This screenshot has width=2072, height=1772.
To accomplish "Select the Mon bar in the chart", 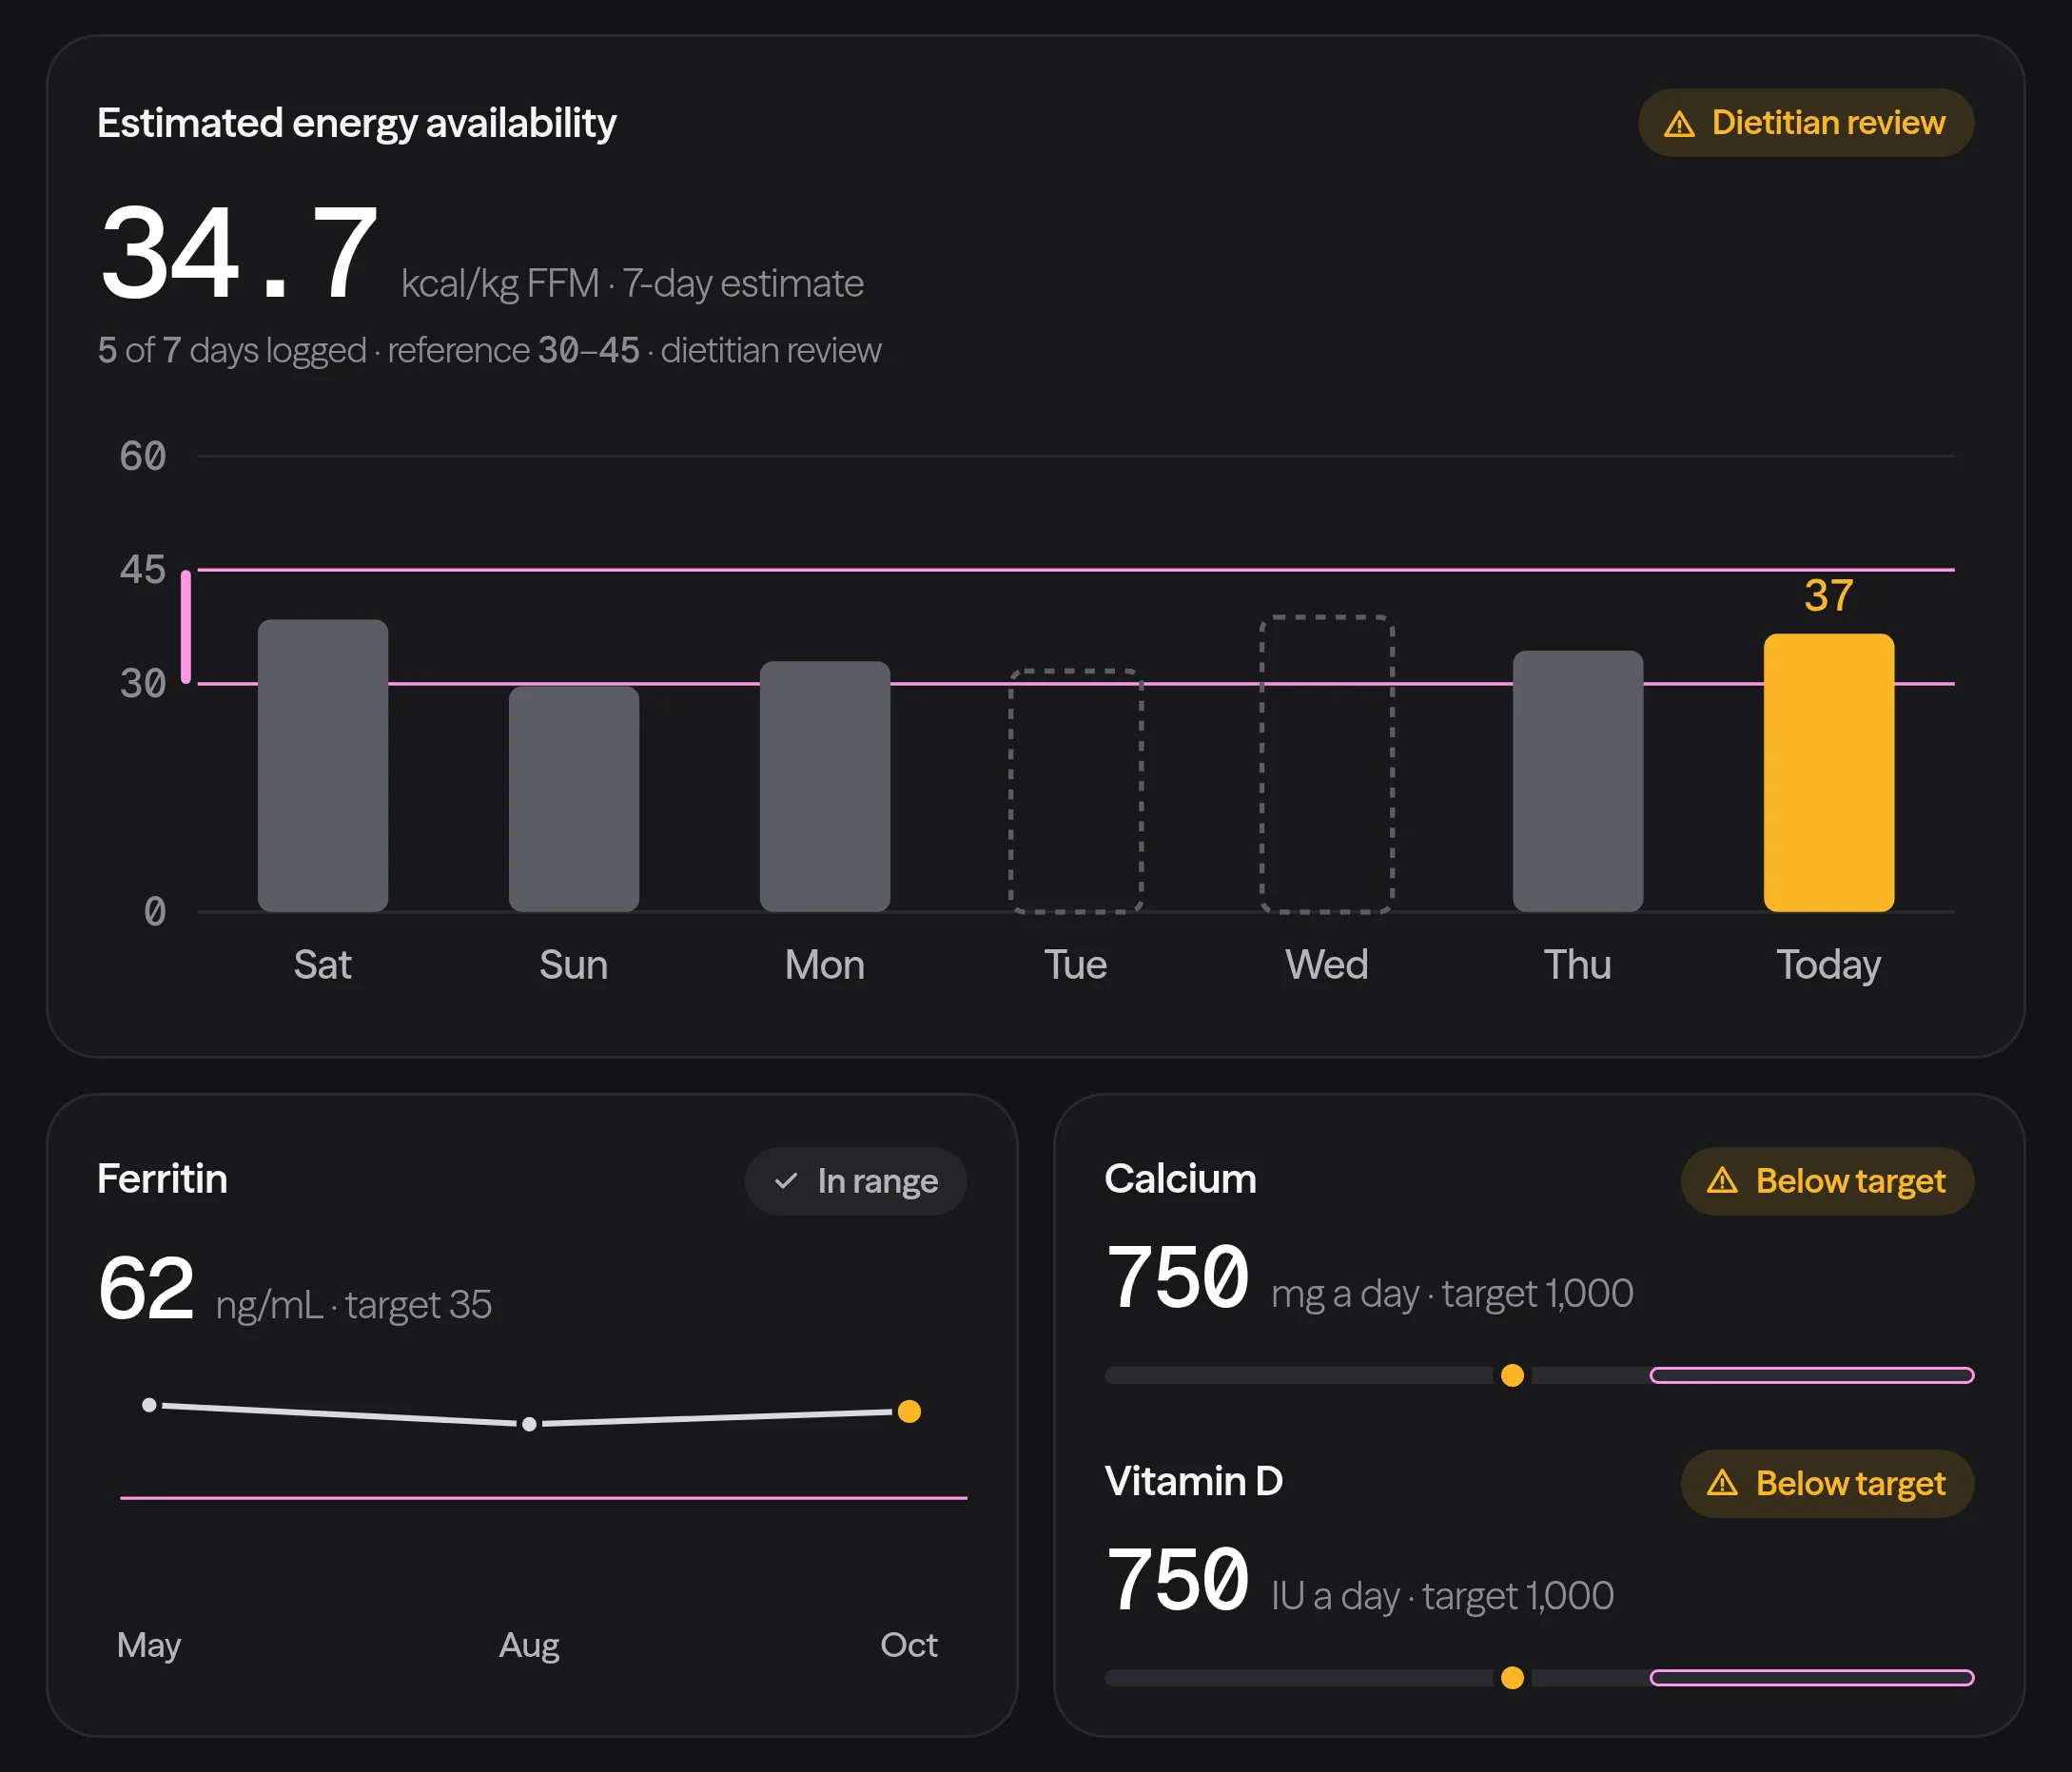I will click(x=825, y=786).
